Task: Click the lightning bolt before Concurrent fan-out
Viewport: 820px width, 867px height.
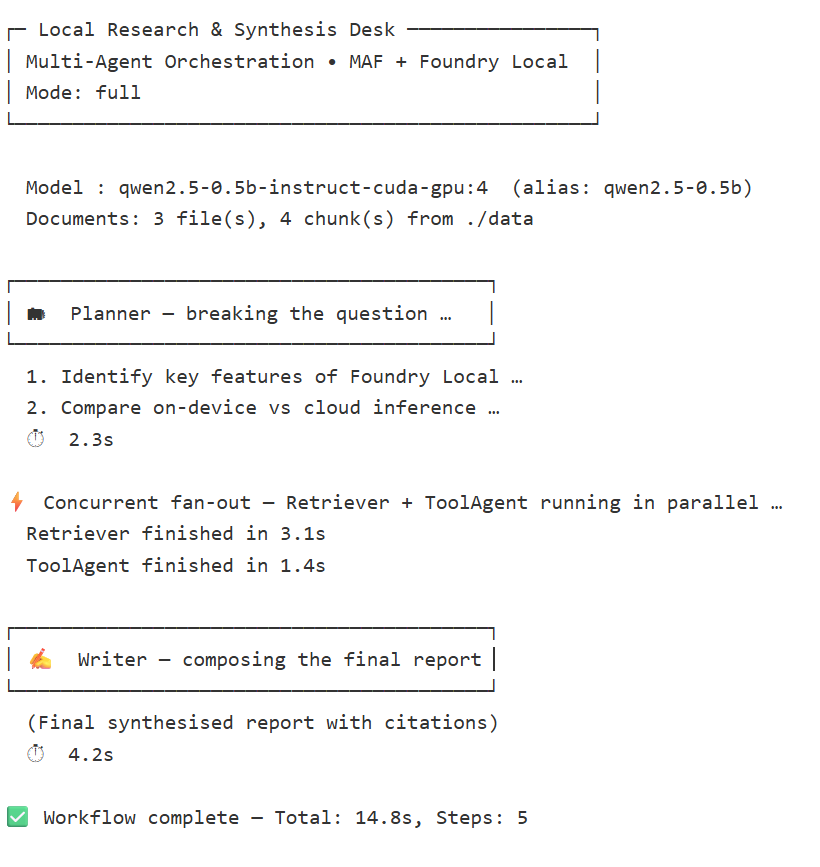Action: tap(16, 502)
